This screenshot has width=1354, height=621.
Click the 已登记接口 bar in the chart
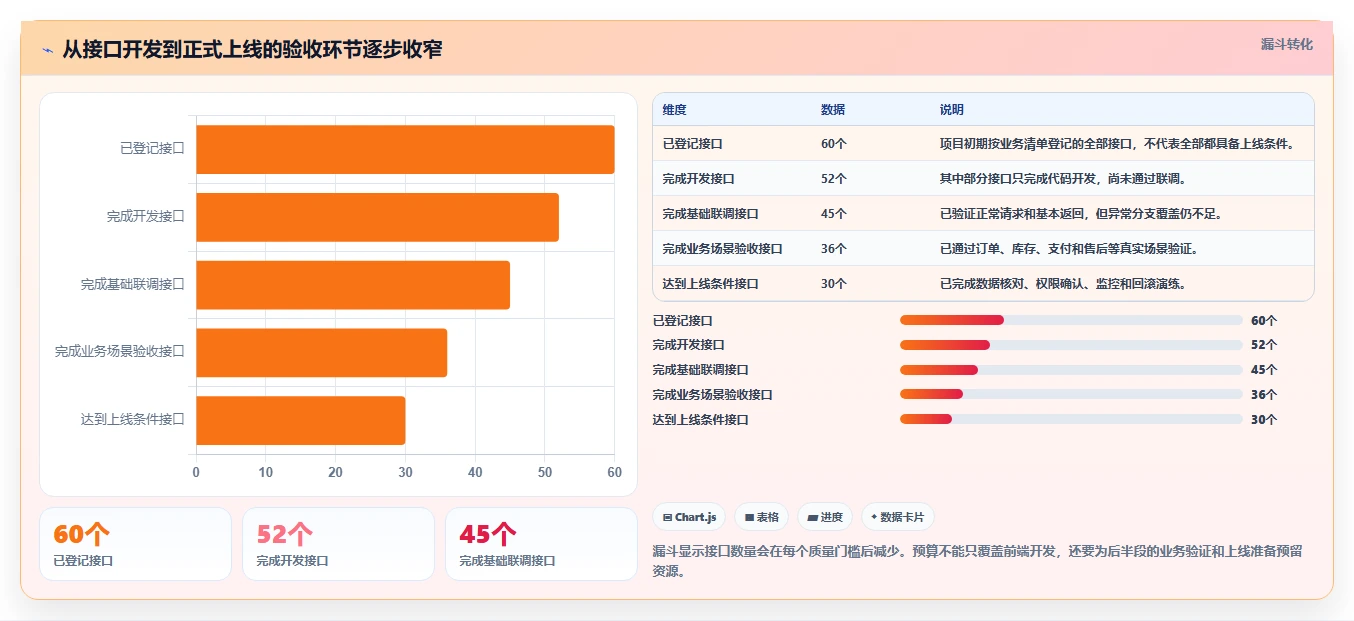(x=405, y=149)
